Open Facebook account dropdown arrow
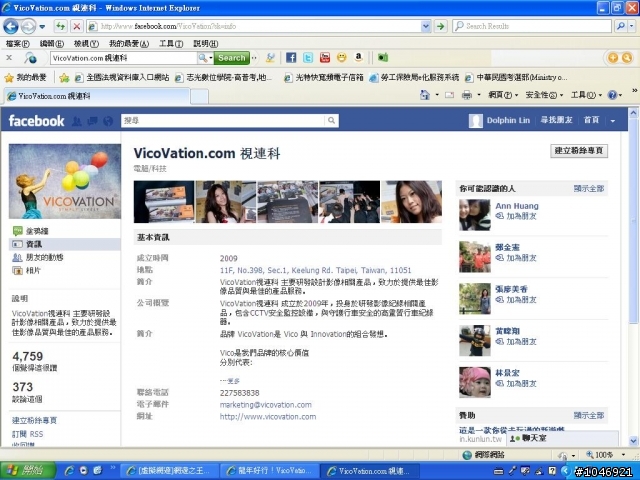The height and width of the screenshot is (480, 640). [613, 121]
